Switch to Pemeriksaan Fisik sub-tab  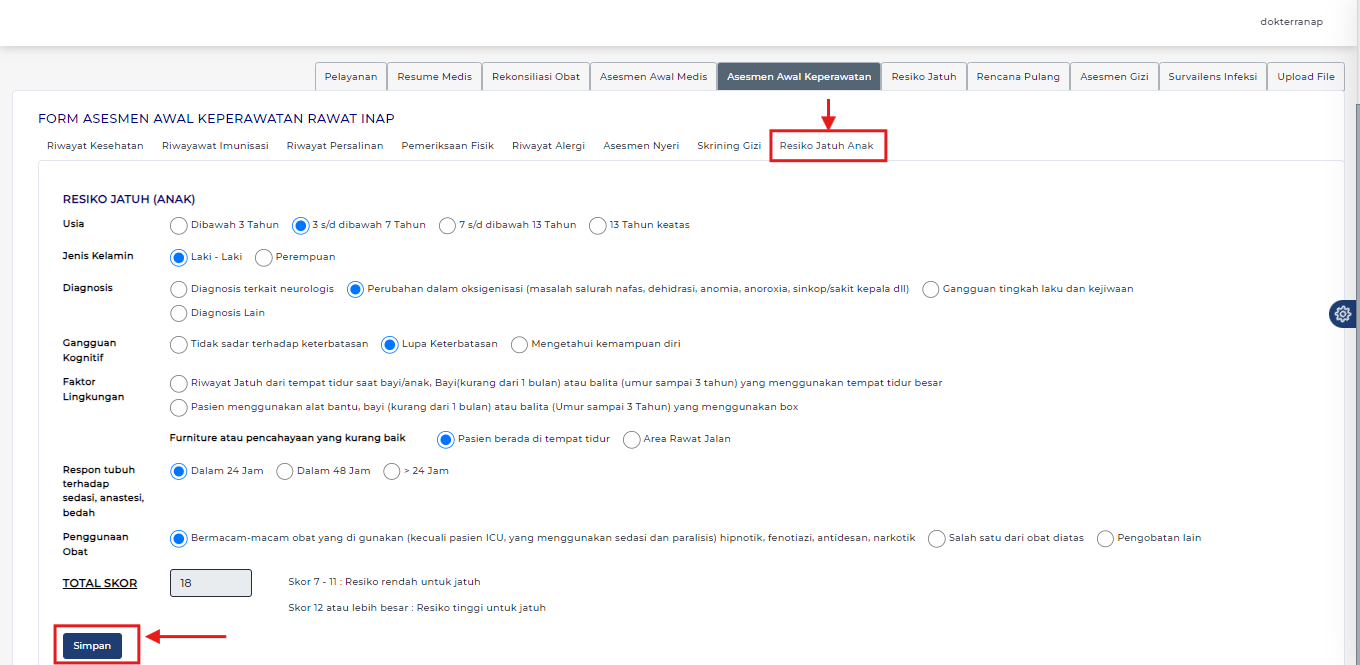point(447,146)
